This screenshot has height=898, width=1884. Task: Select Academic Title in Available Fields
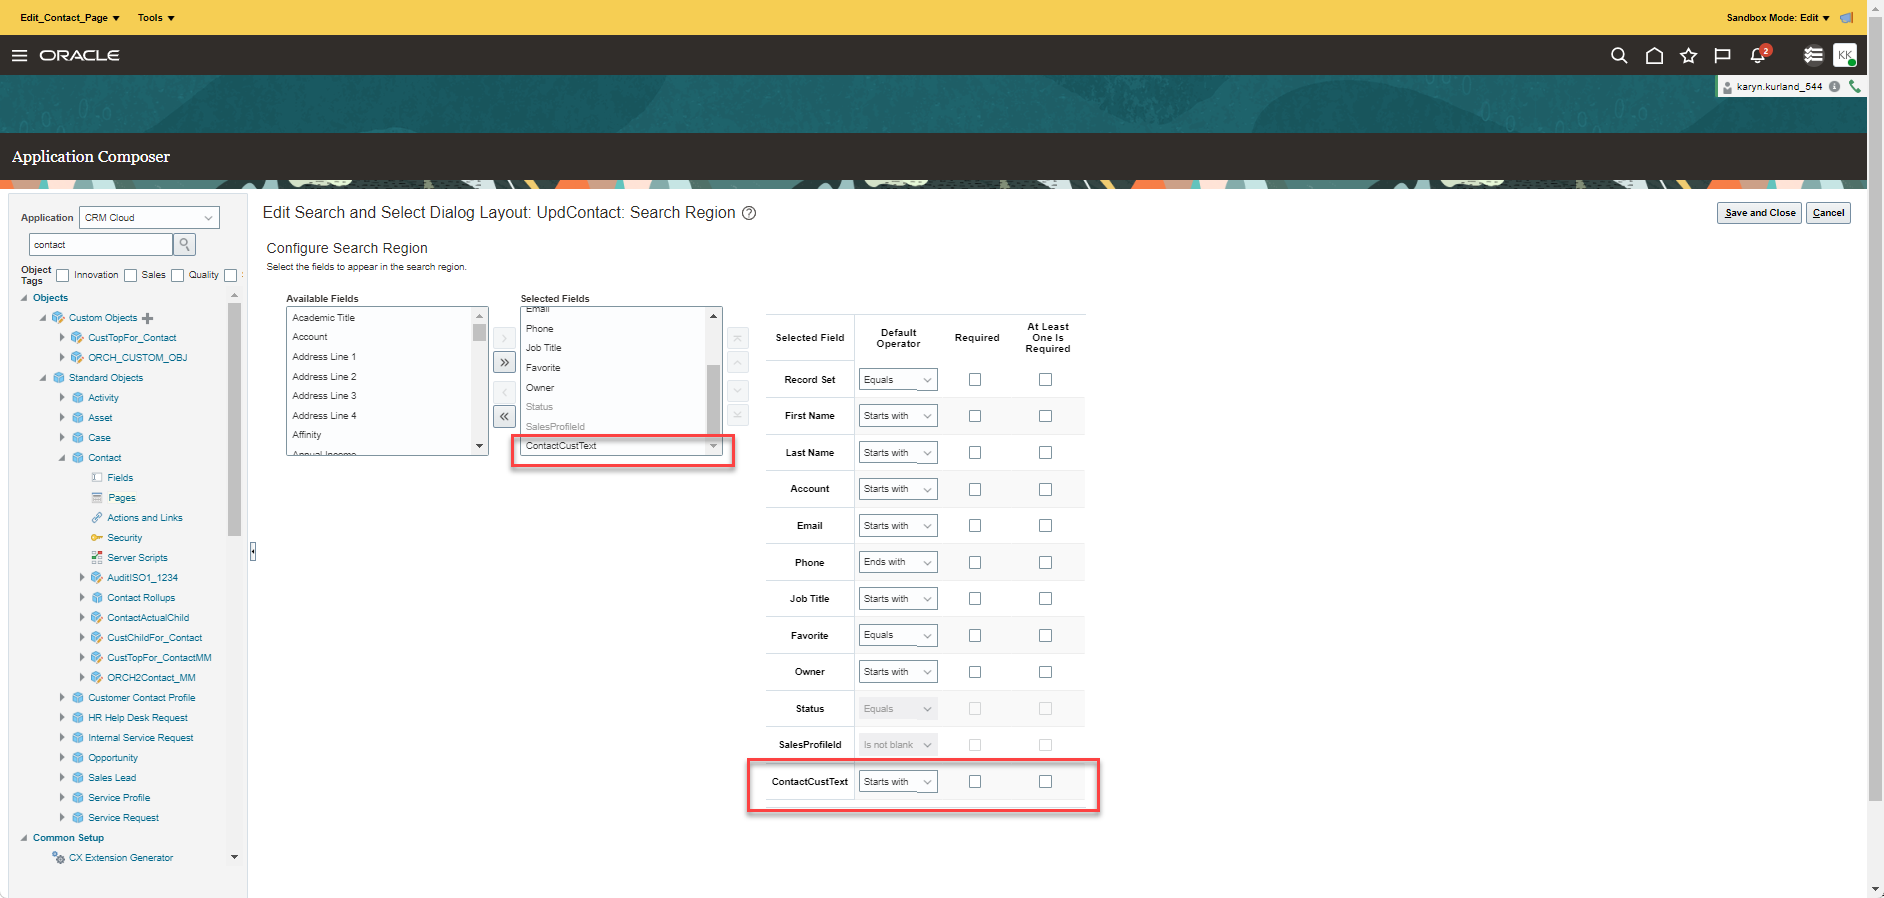tap(323, 318)
